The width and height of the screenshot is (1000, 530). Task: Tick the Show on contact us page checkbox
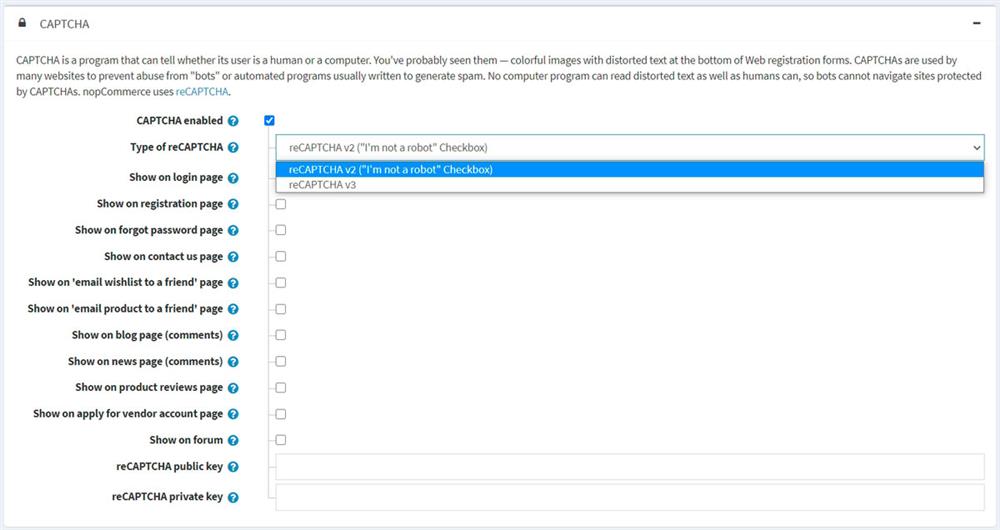point(281,257)
